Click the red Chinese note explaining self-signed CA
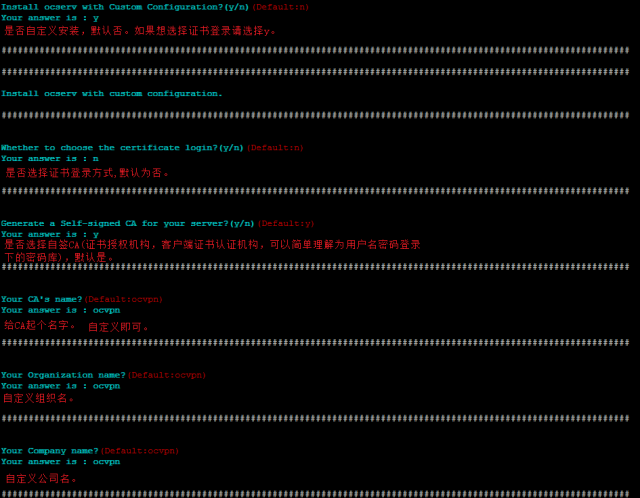The width and height of the screenshot is (640, 498). click(x=212, y=251)
